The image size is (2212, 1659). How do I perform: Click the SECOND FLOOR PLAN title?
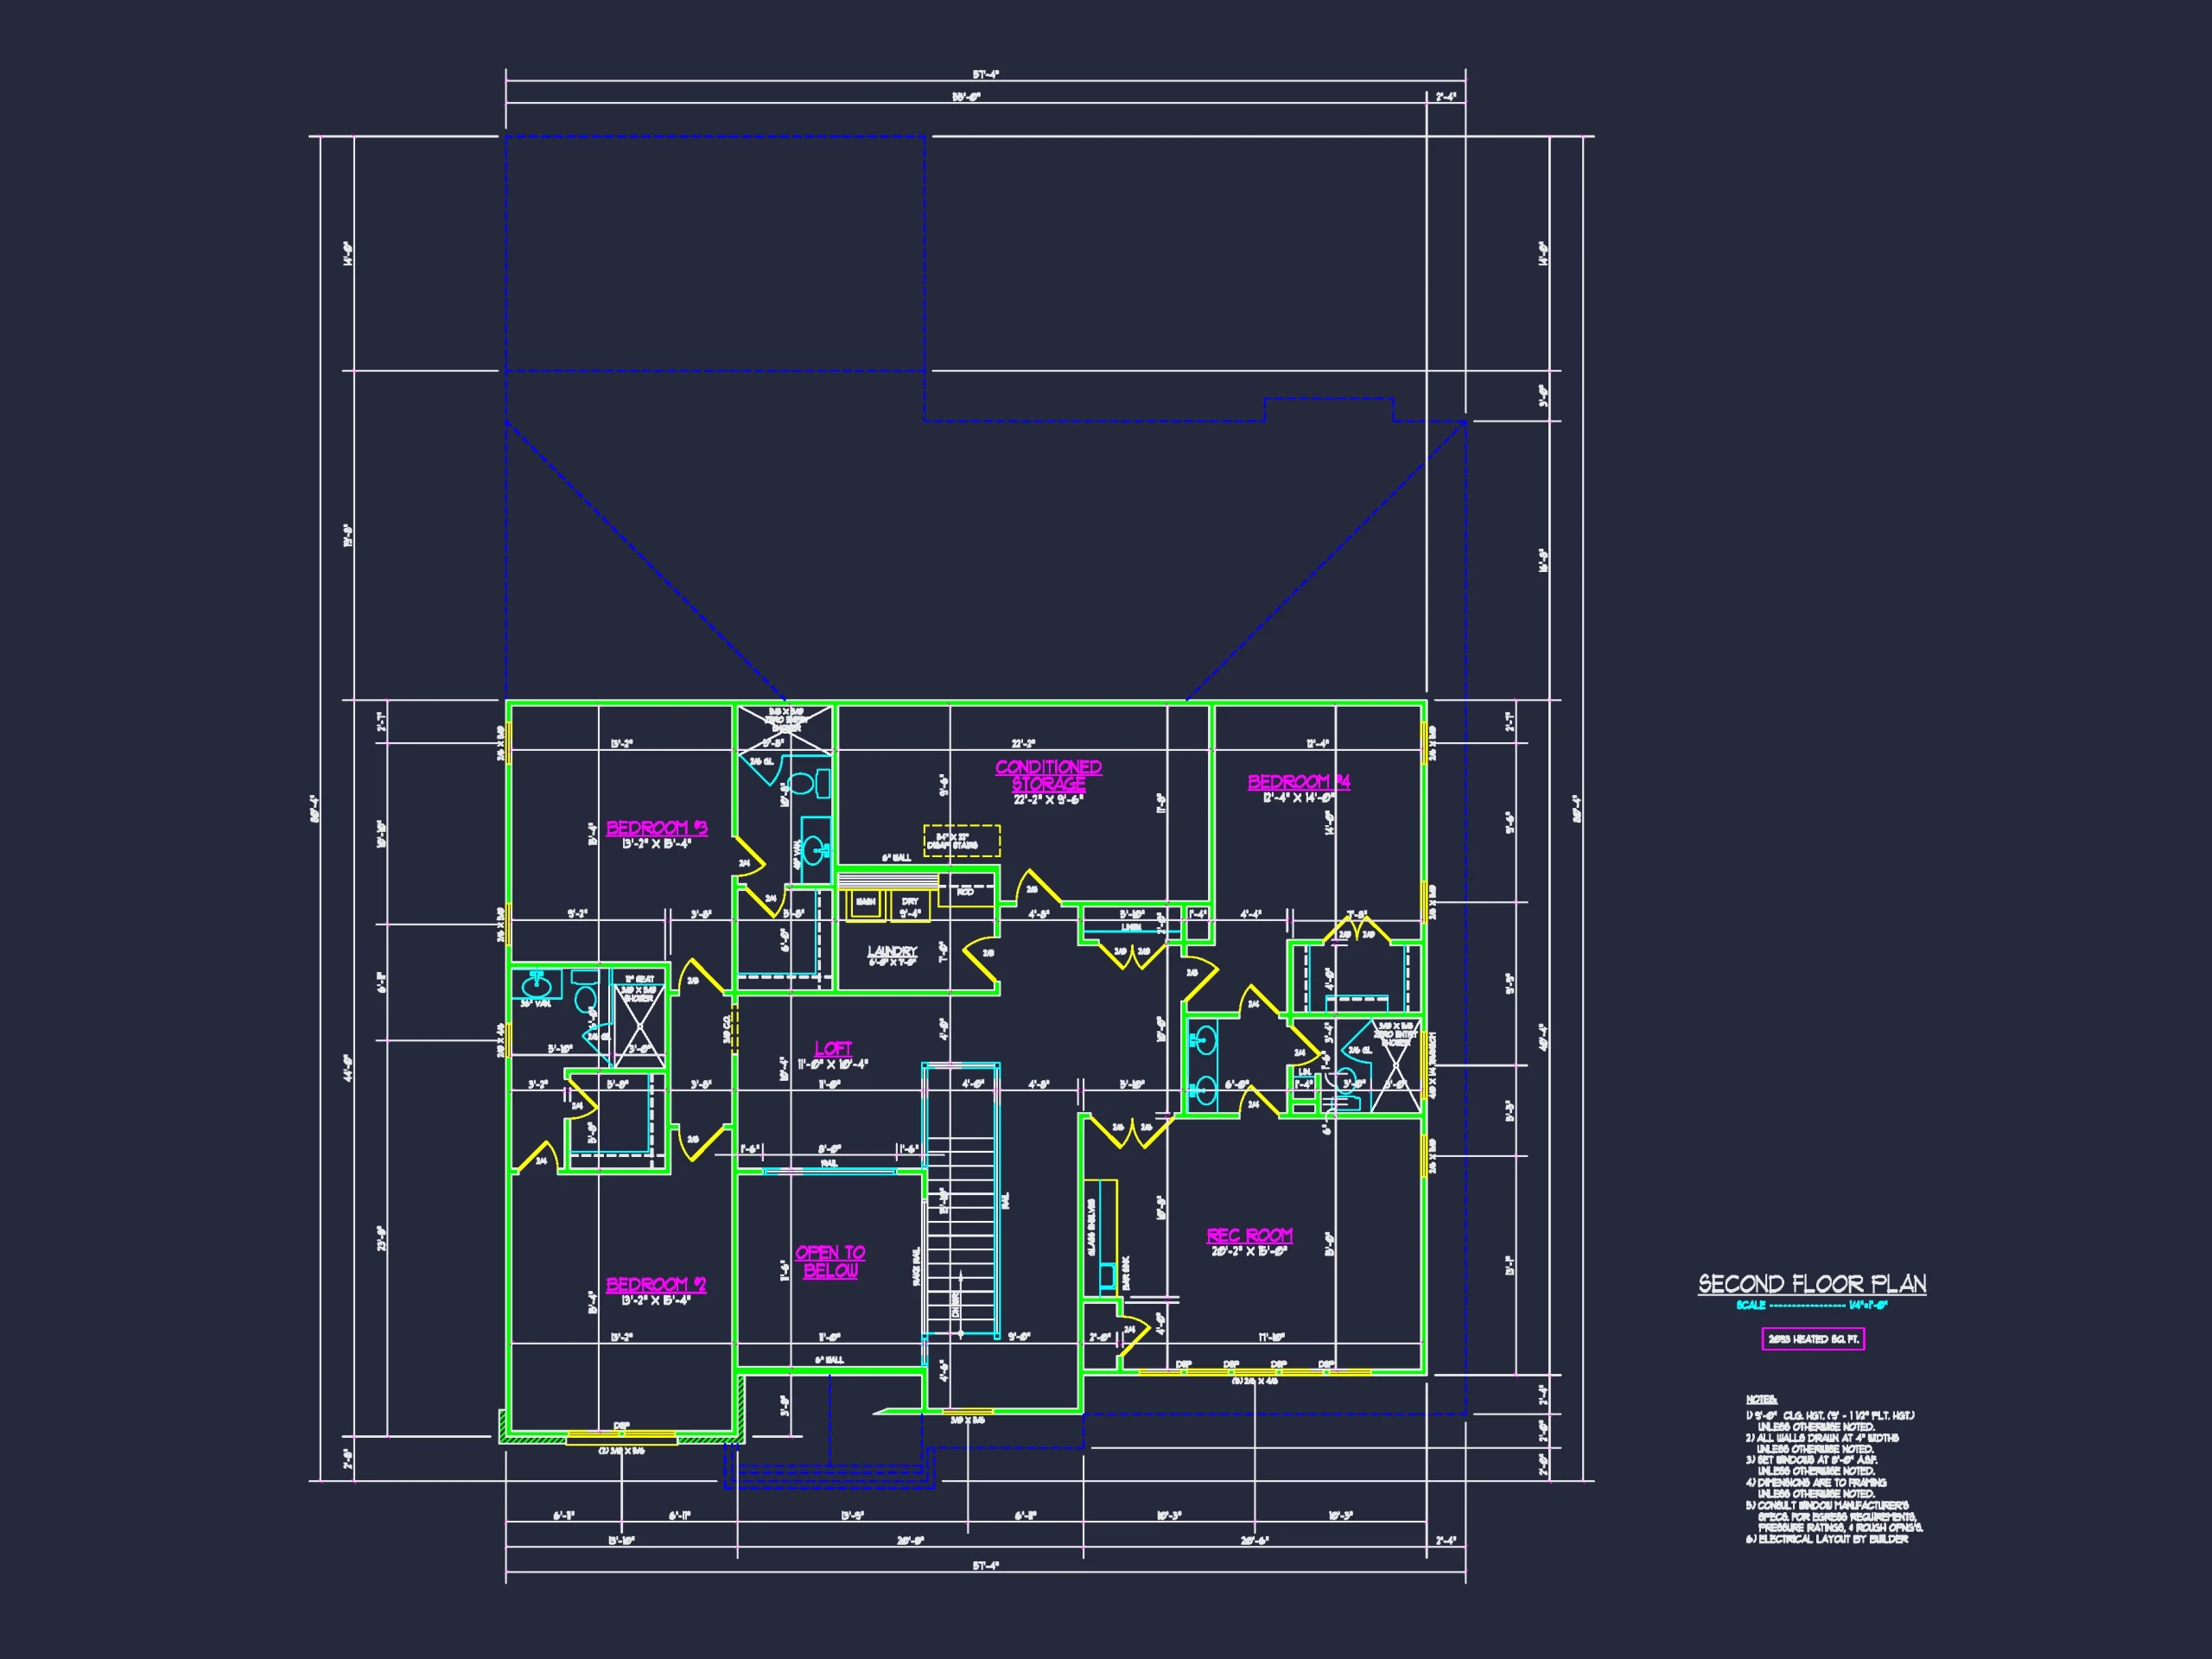(x=1812, y=1284)
